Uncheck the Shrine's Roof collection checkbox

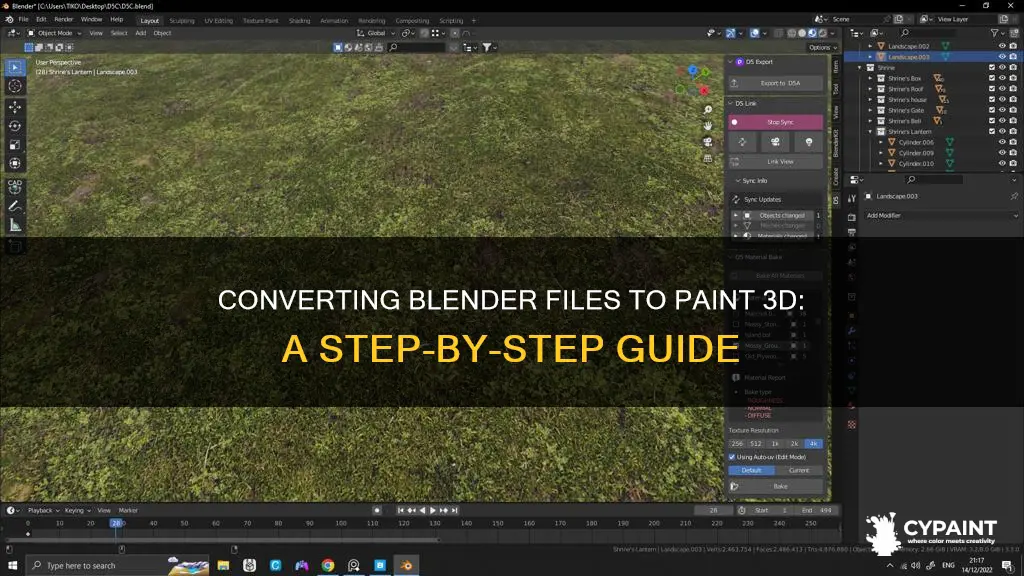pos(991,89)
